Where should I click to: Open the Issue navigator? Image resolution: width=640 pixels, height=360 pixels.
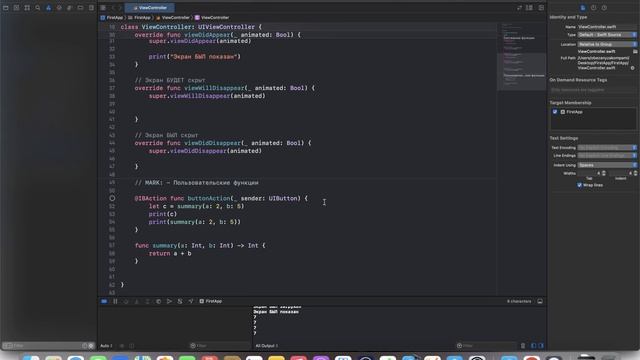(x=48, y=8)
